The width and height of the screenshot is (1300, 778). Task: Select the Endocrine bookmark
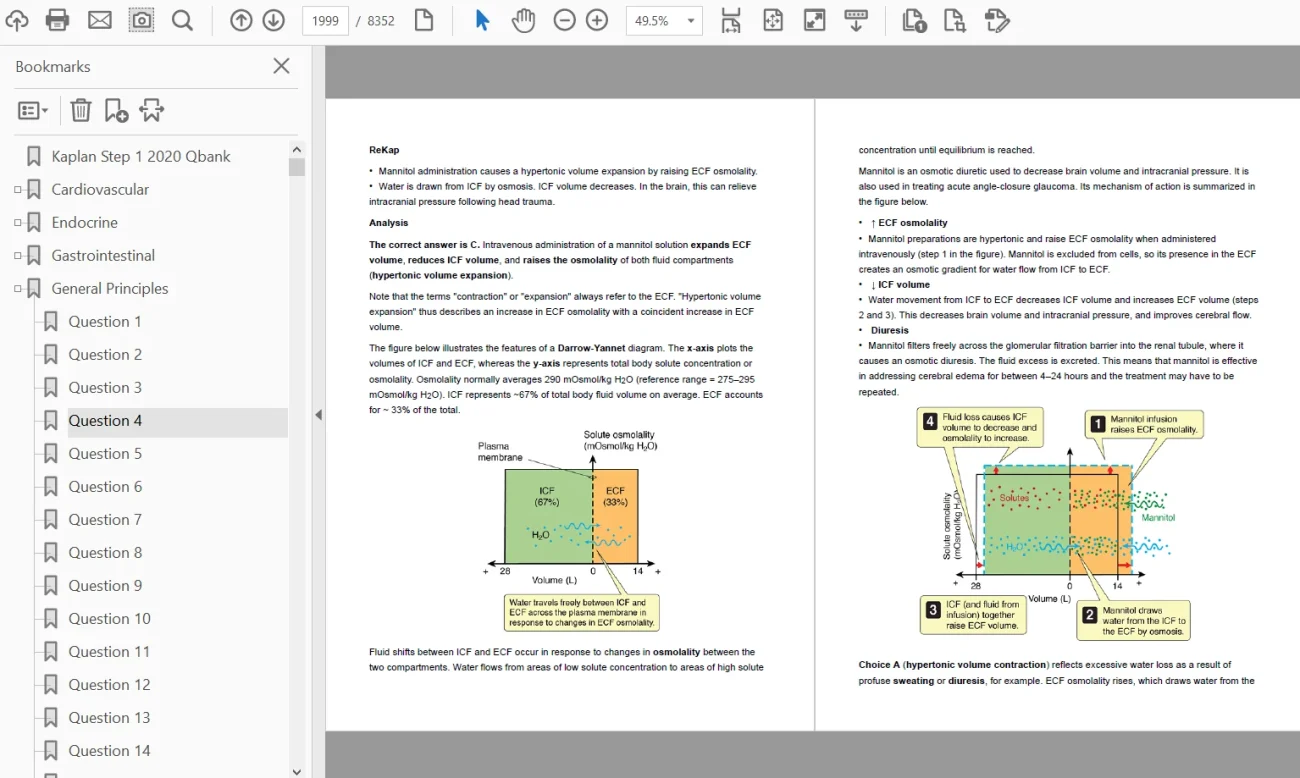[x=85, y=222]
